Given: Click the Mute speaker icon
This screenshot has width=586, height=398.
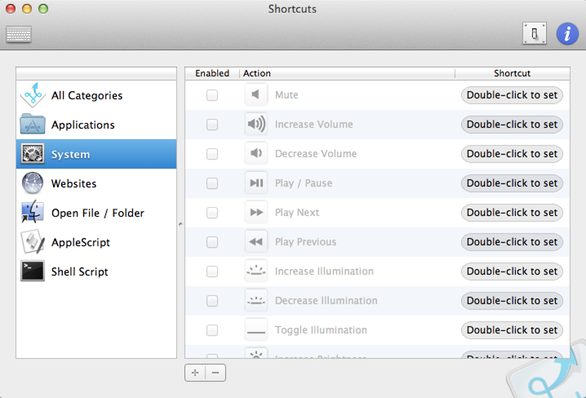Looking at the screenshot, I should 256,95.
